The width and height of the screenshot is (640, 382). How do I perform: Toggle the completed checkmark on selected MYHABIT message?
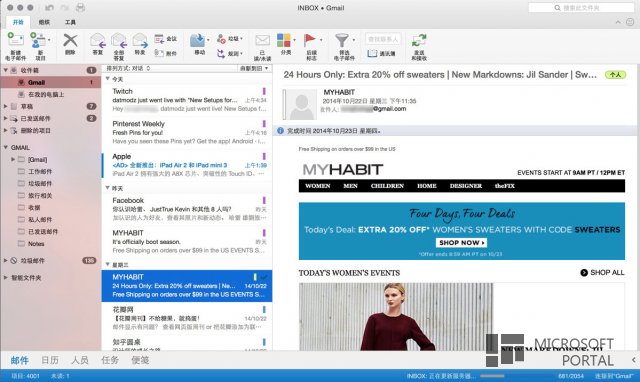(264, 277)
